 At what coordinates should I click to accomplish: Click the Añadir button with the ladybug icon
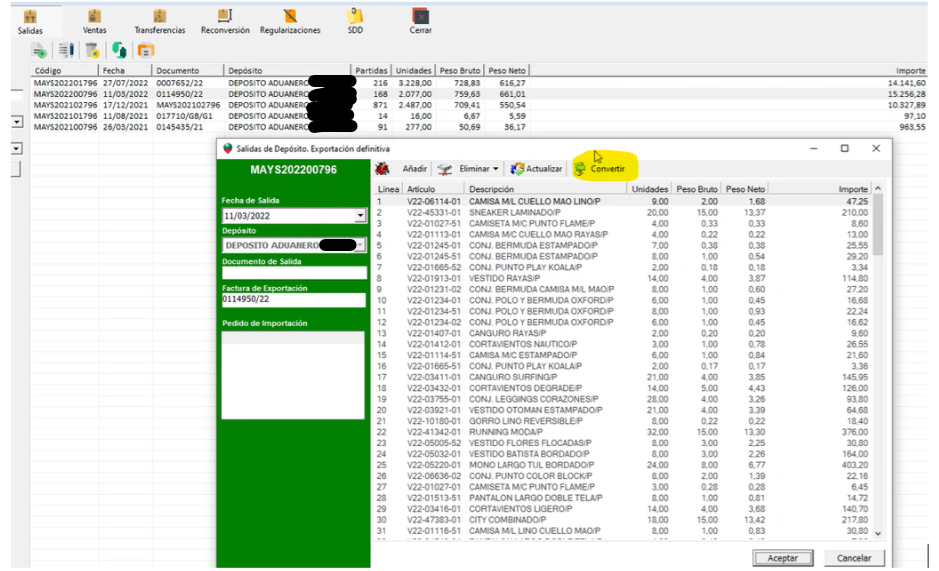pos(405,169)
